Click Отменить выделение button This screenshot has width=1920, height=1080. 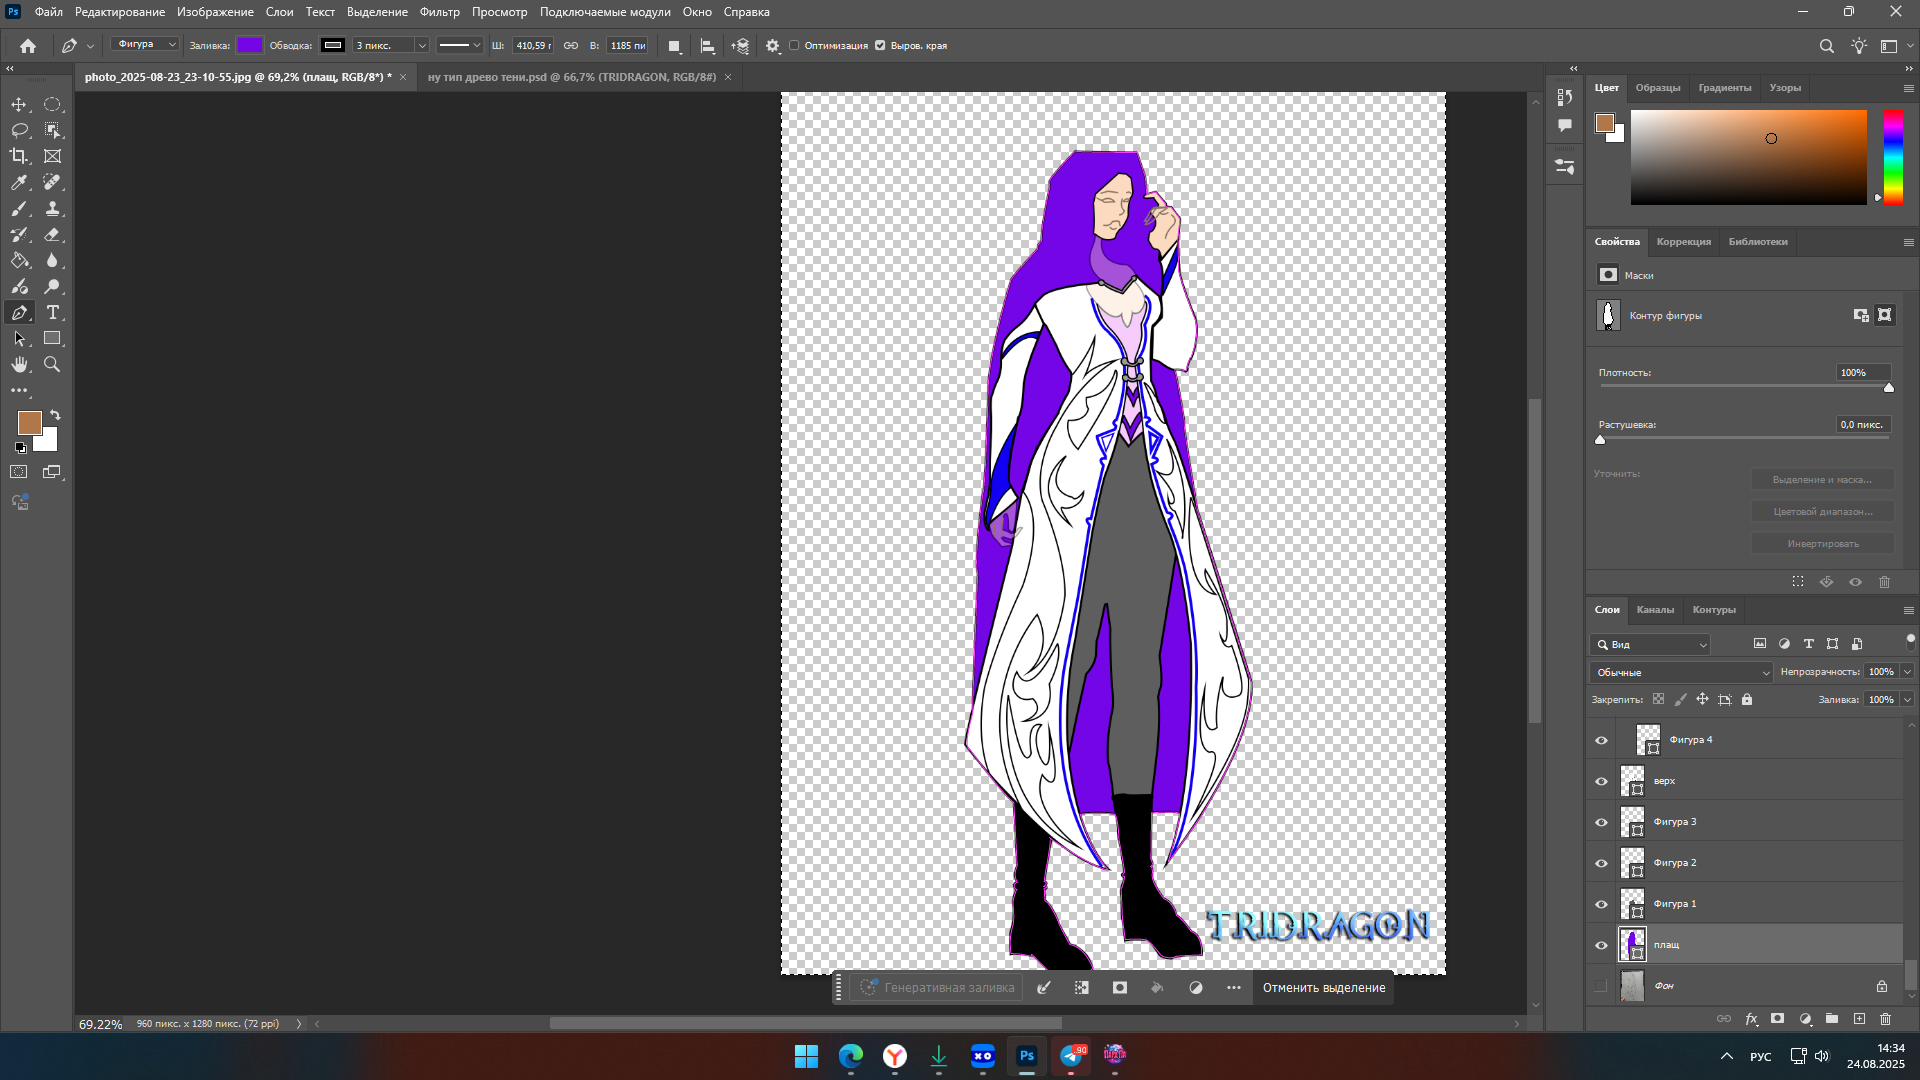[x=1323, y=988]
